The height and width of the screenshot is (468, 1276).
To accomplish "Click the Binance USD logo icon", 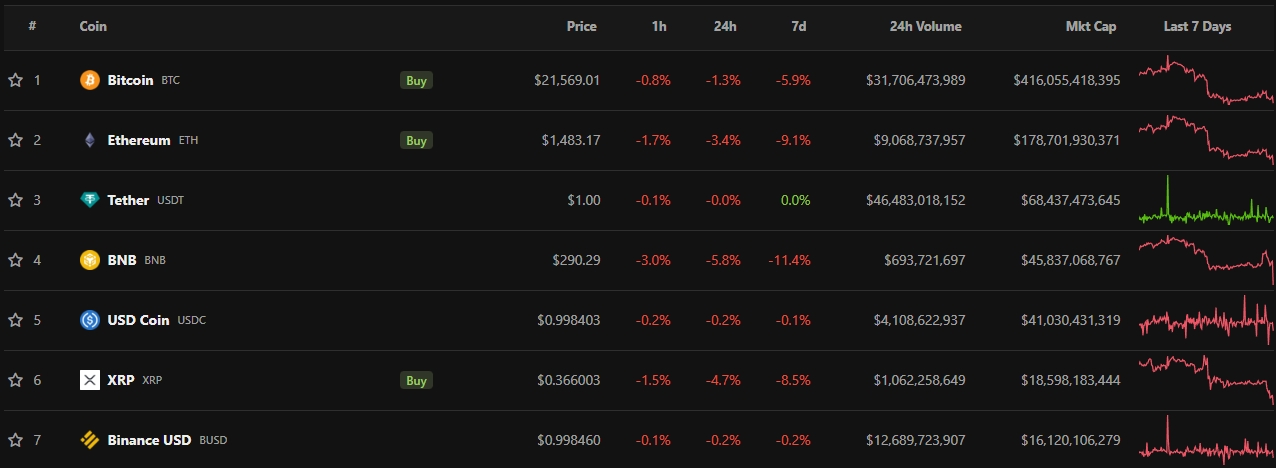I will [x=90, y=440].
